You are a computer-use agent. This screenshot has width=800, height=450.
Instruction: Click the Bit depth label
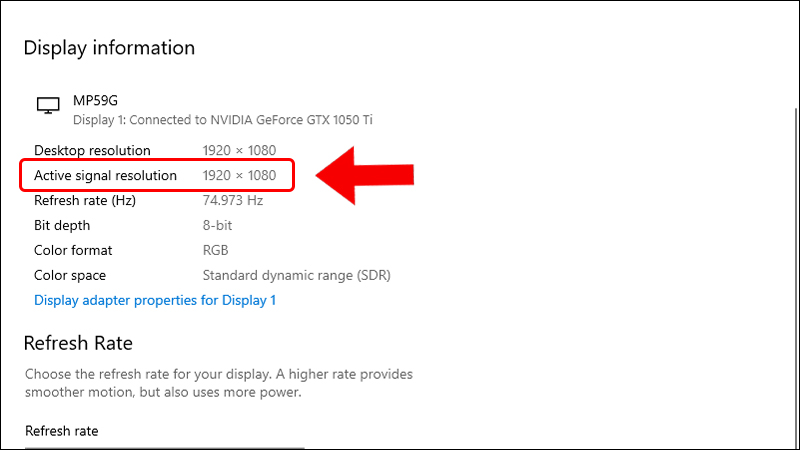pyautogui.click(x=62, y=225)
